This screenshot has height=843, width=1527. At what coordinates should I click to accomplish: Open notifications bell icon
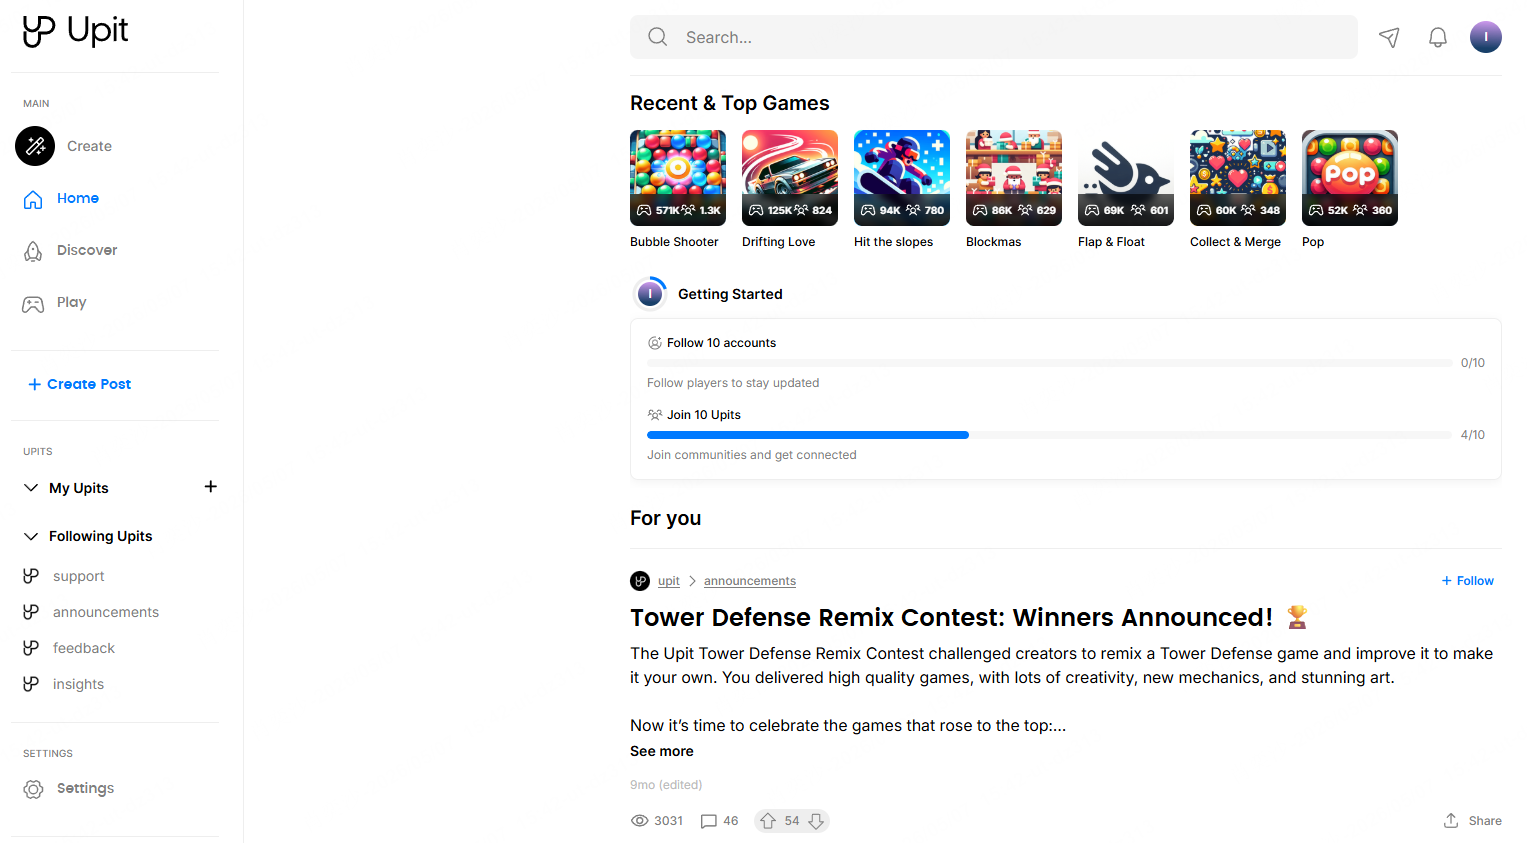[1438, 37]
